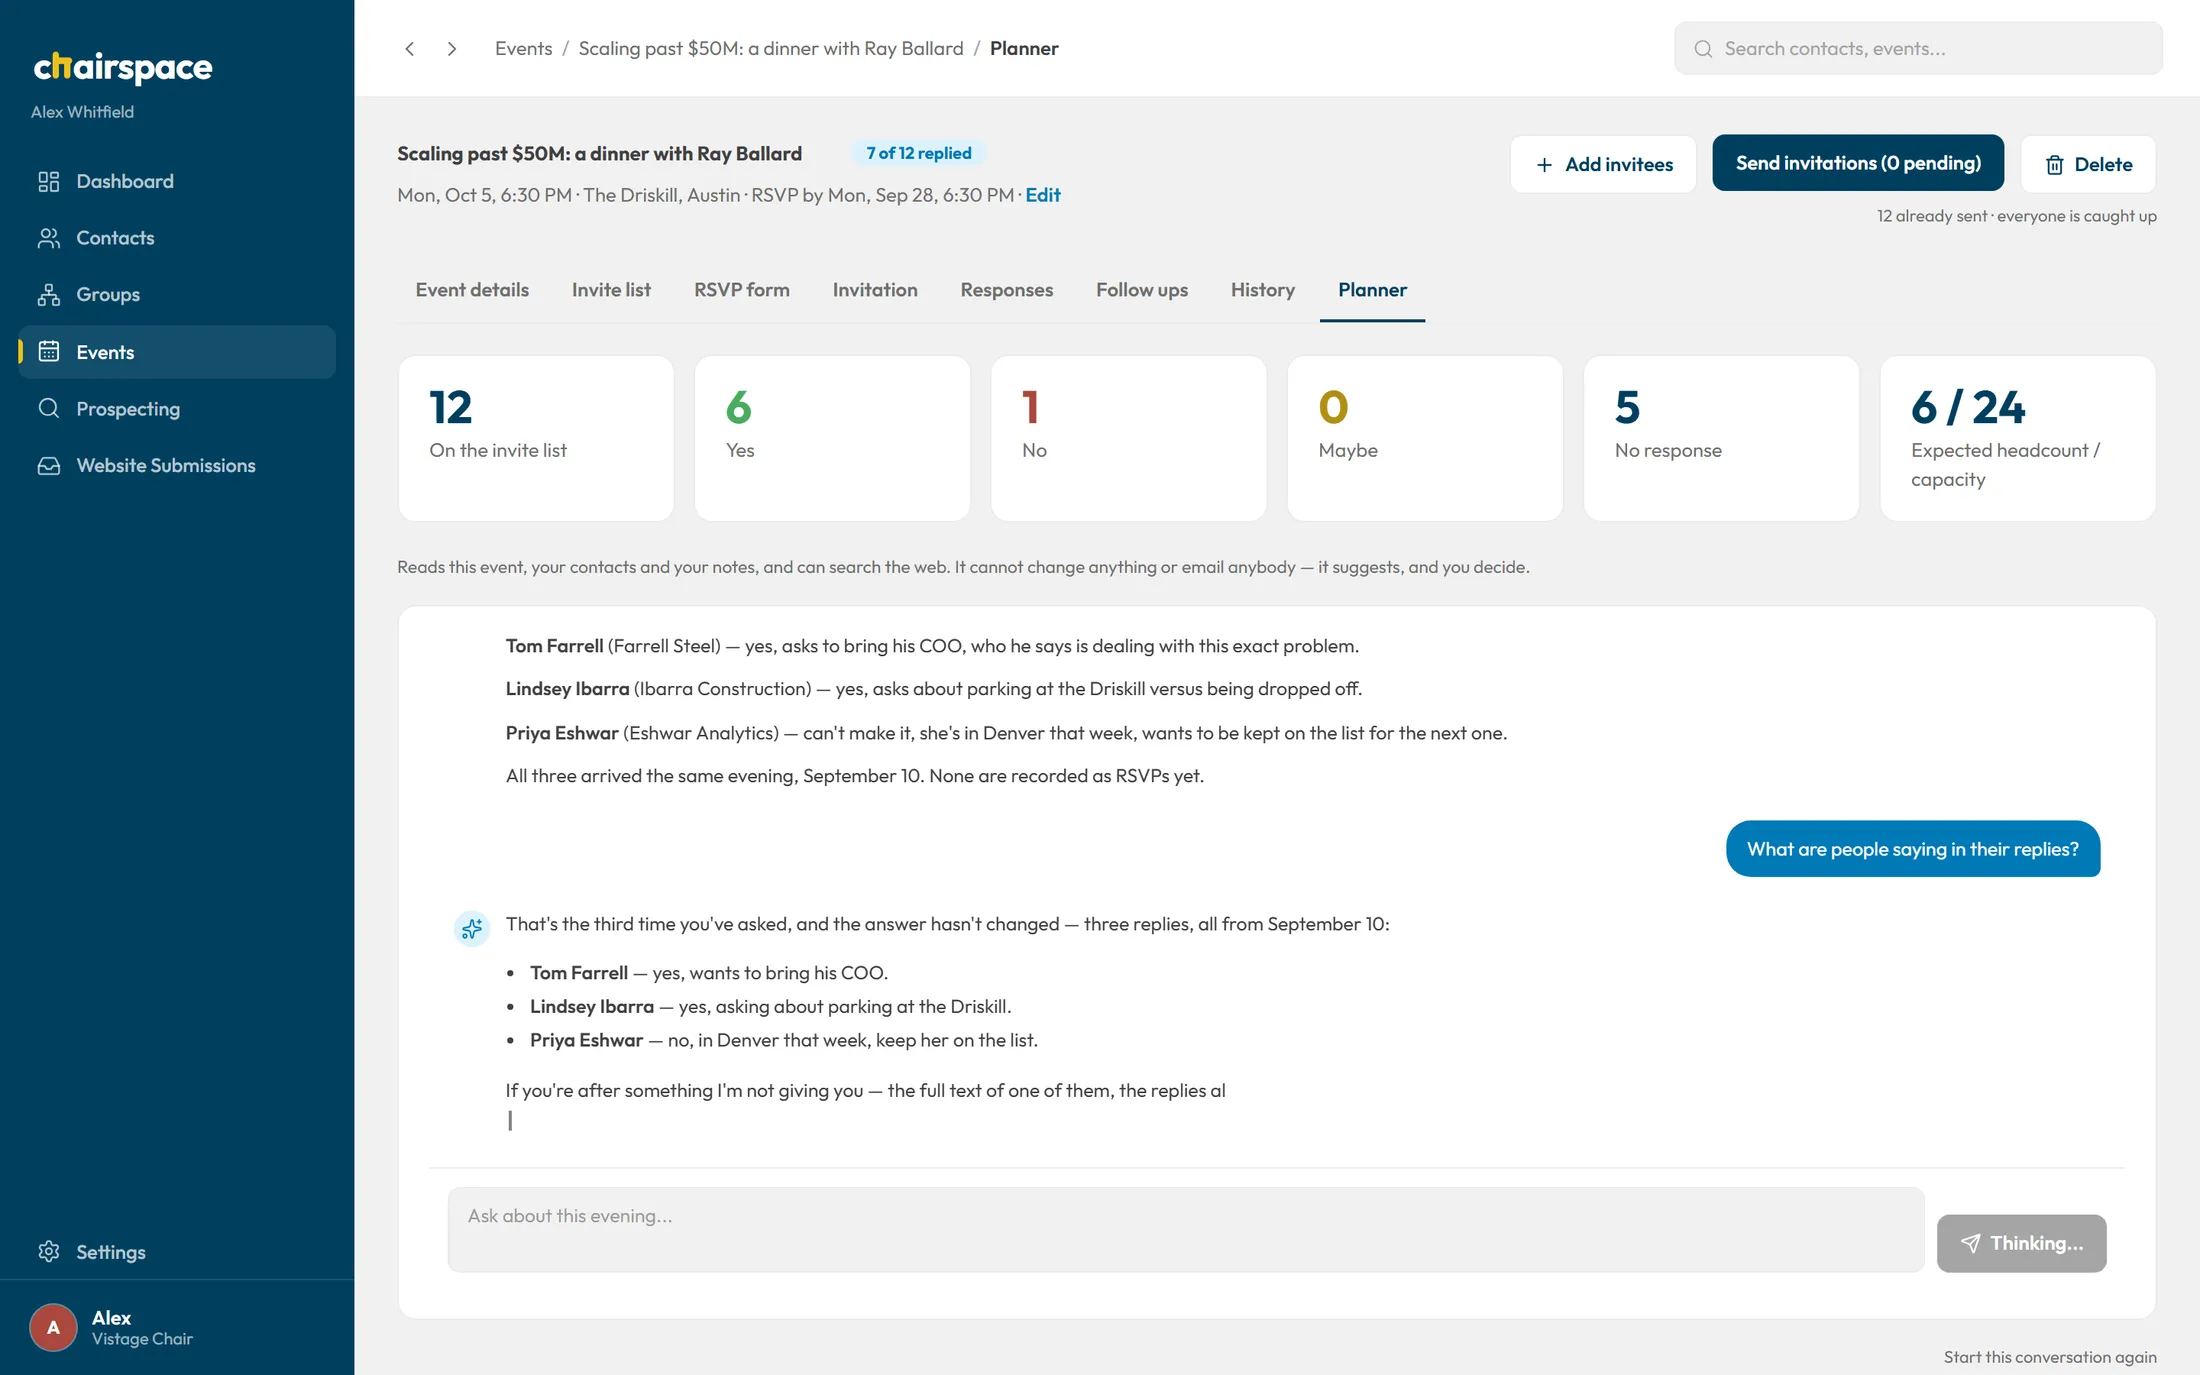2200x1375 pixels.
Task: Click the assistant sparkle icon
Action: [x=471, y=929]
